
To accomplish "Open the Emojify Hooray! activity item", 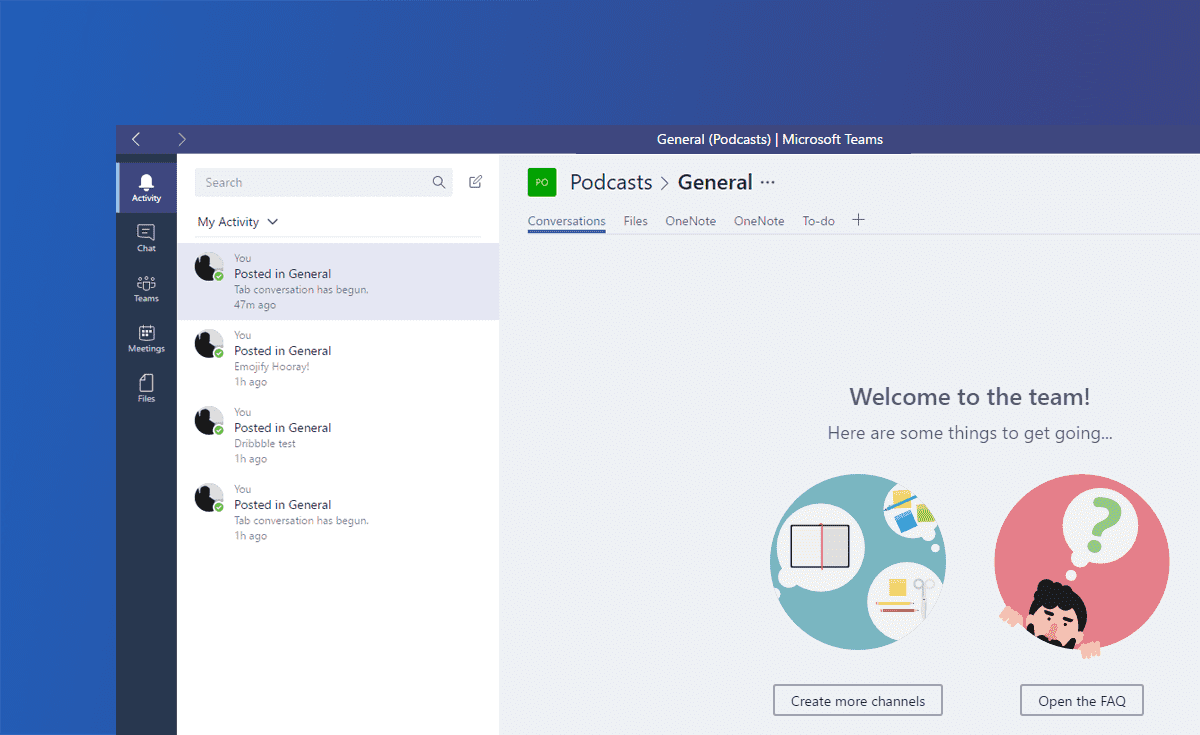I will point(338,358).
